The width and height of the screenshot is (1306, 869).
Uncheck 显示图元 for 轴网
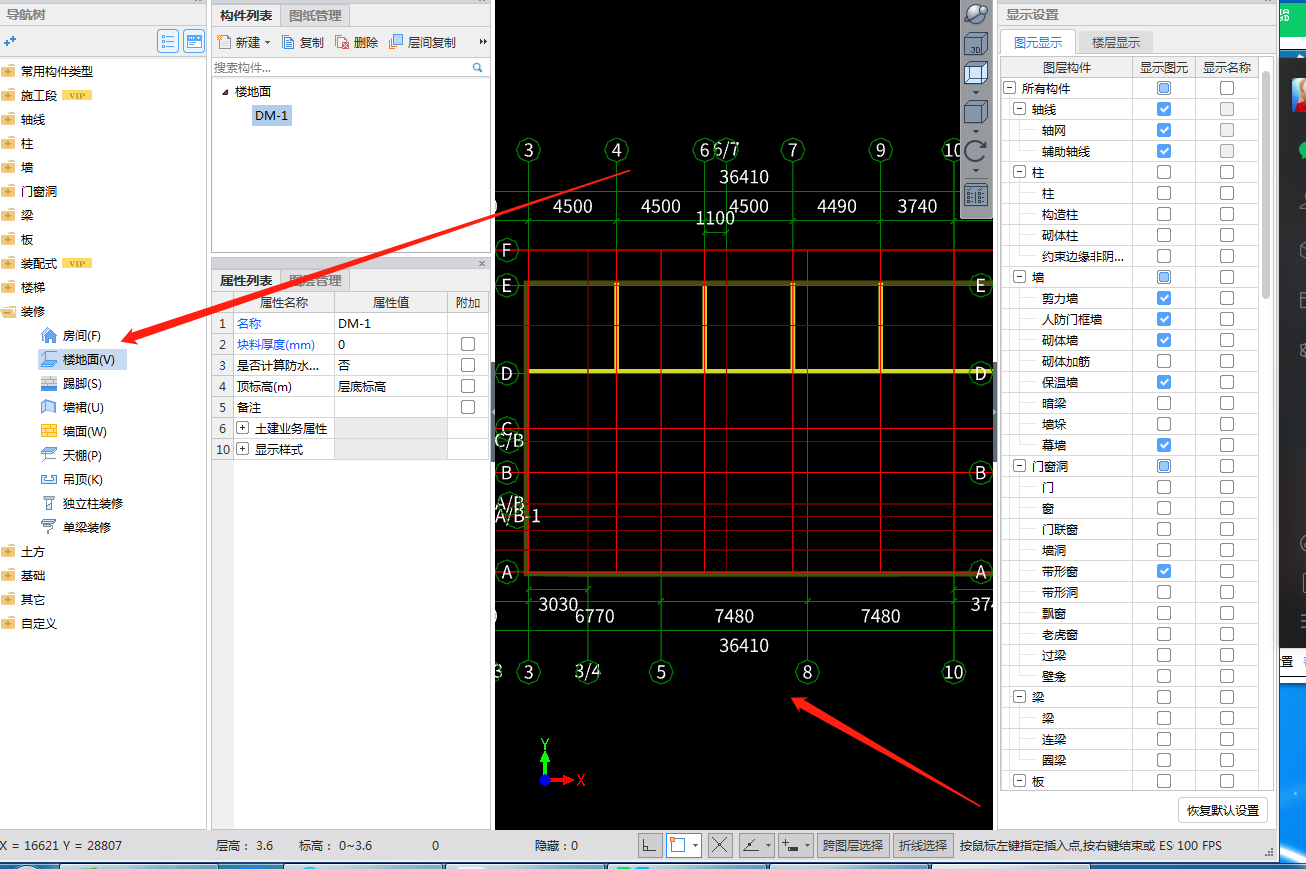tap(1164, 131)
